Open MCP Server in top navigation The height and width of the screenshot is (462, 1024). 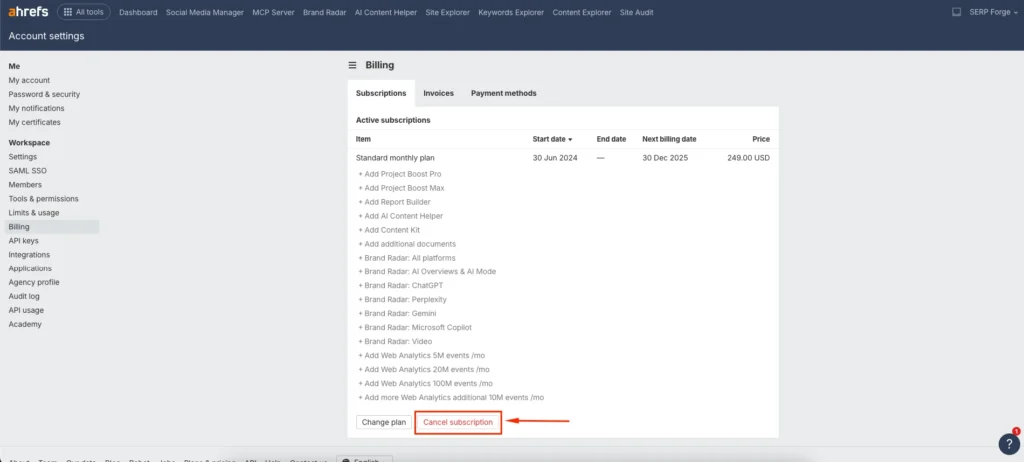[x=274, y=12]
